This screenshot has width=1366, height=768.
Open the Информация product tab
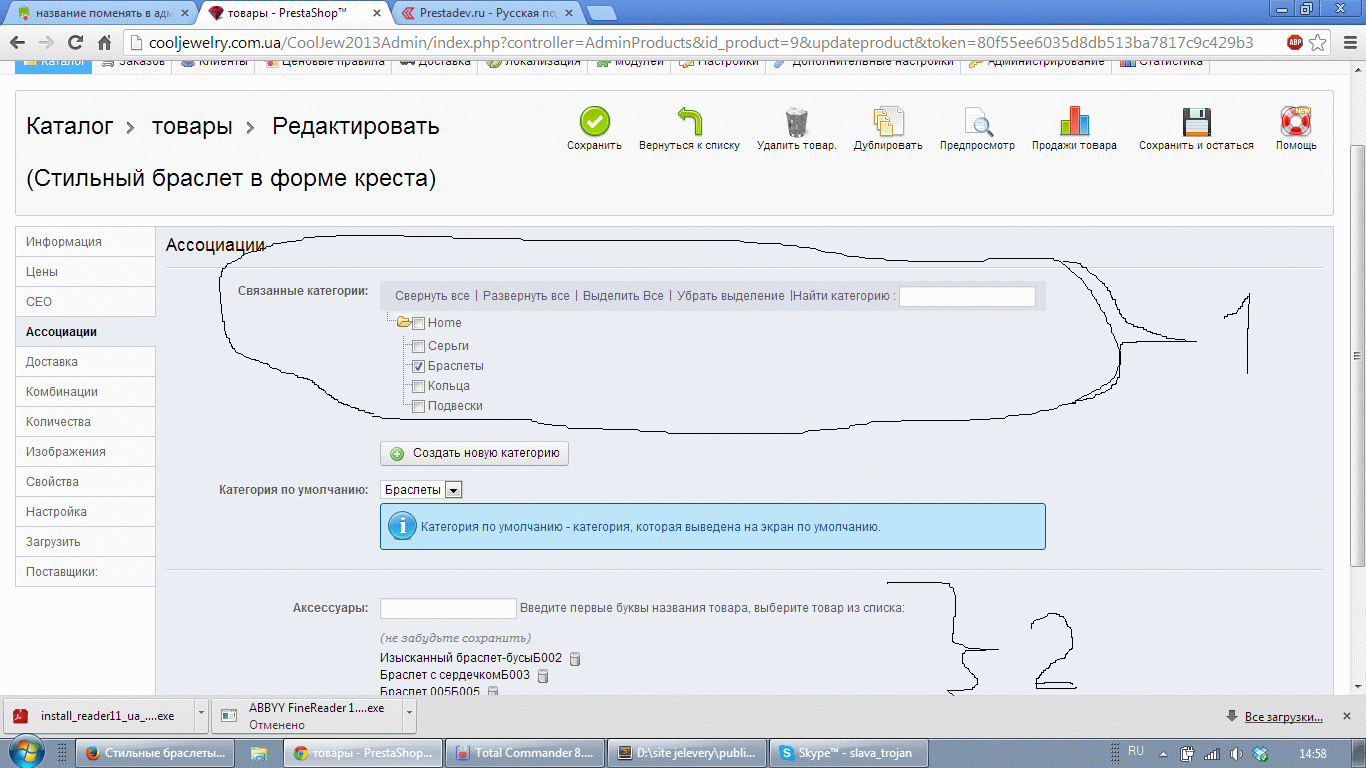coord(85,242)
